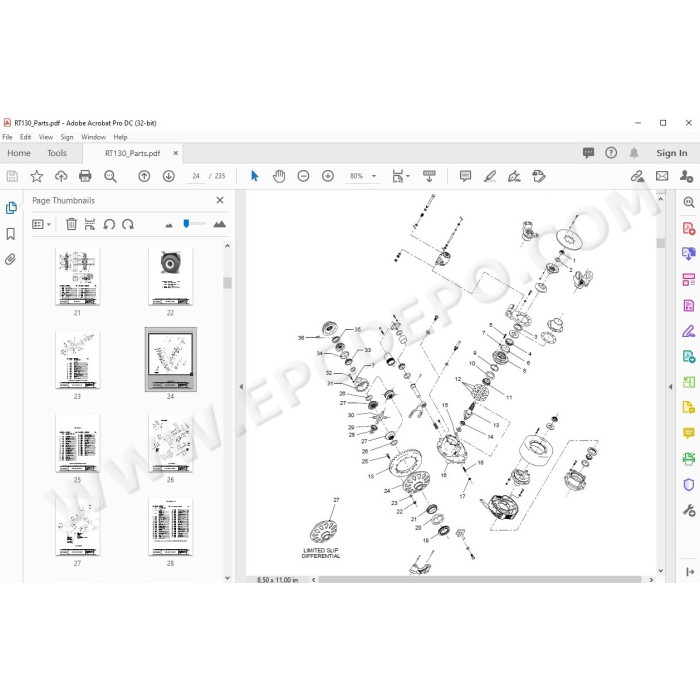Viewport: 700px width, 700px height.
Task: Rotate page clockwise
Action: point(128,224)
